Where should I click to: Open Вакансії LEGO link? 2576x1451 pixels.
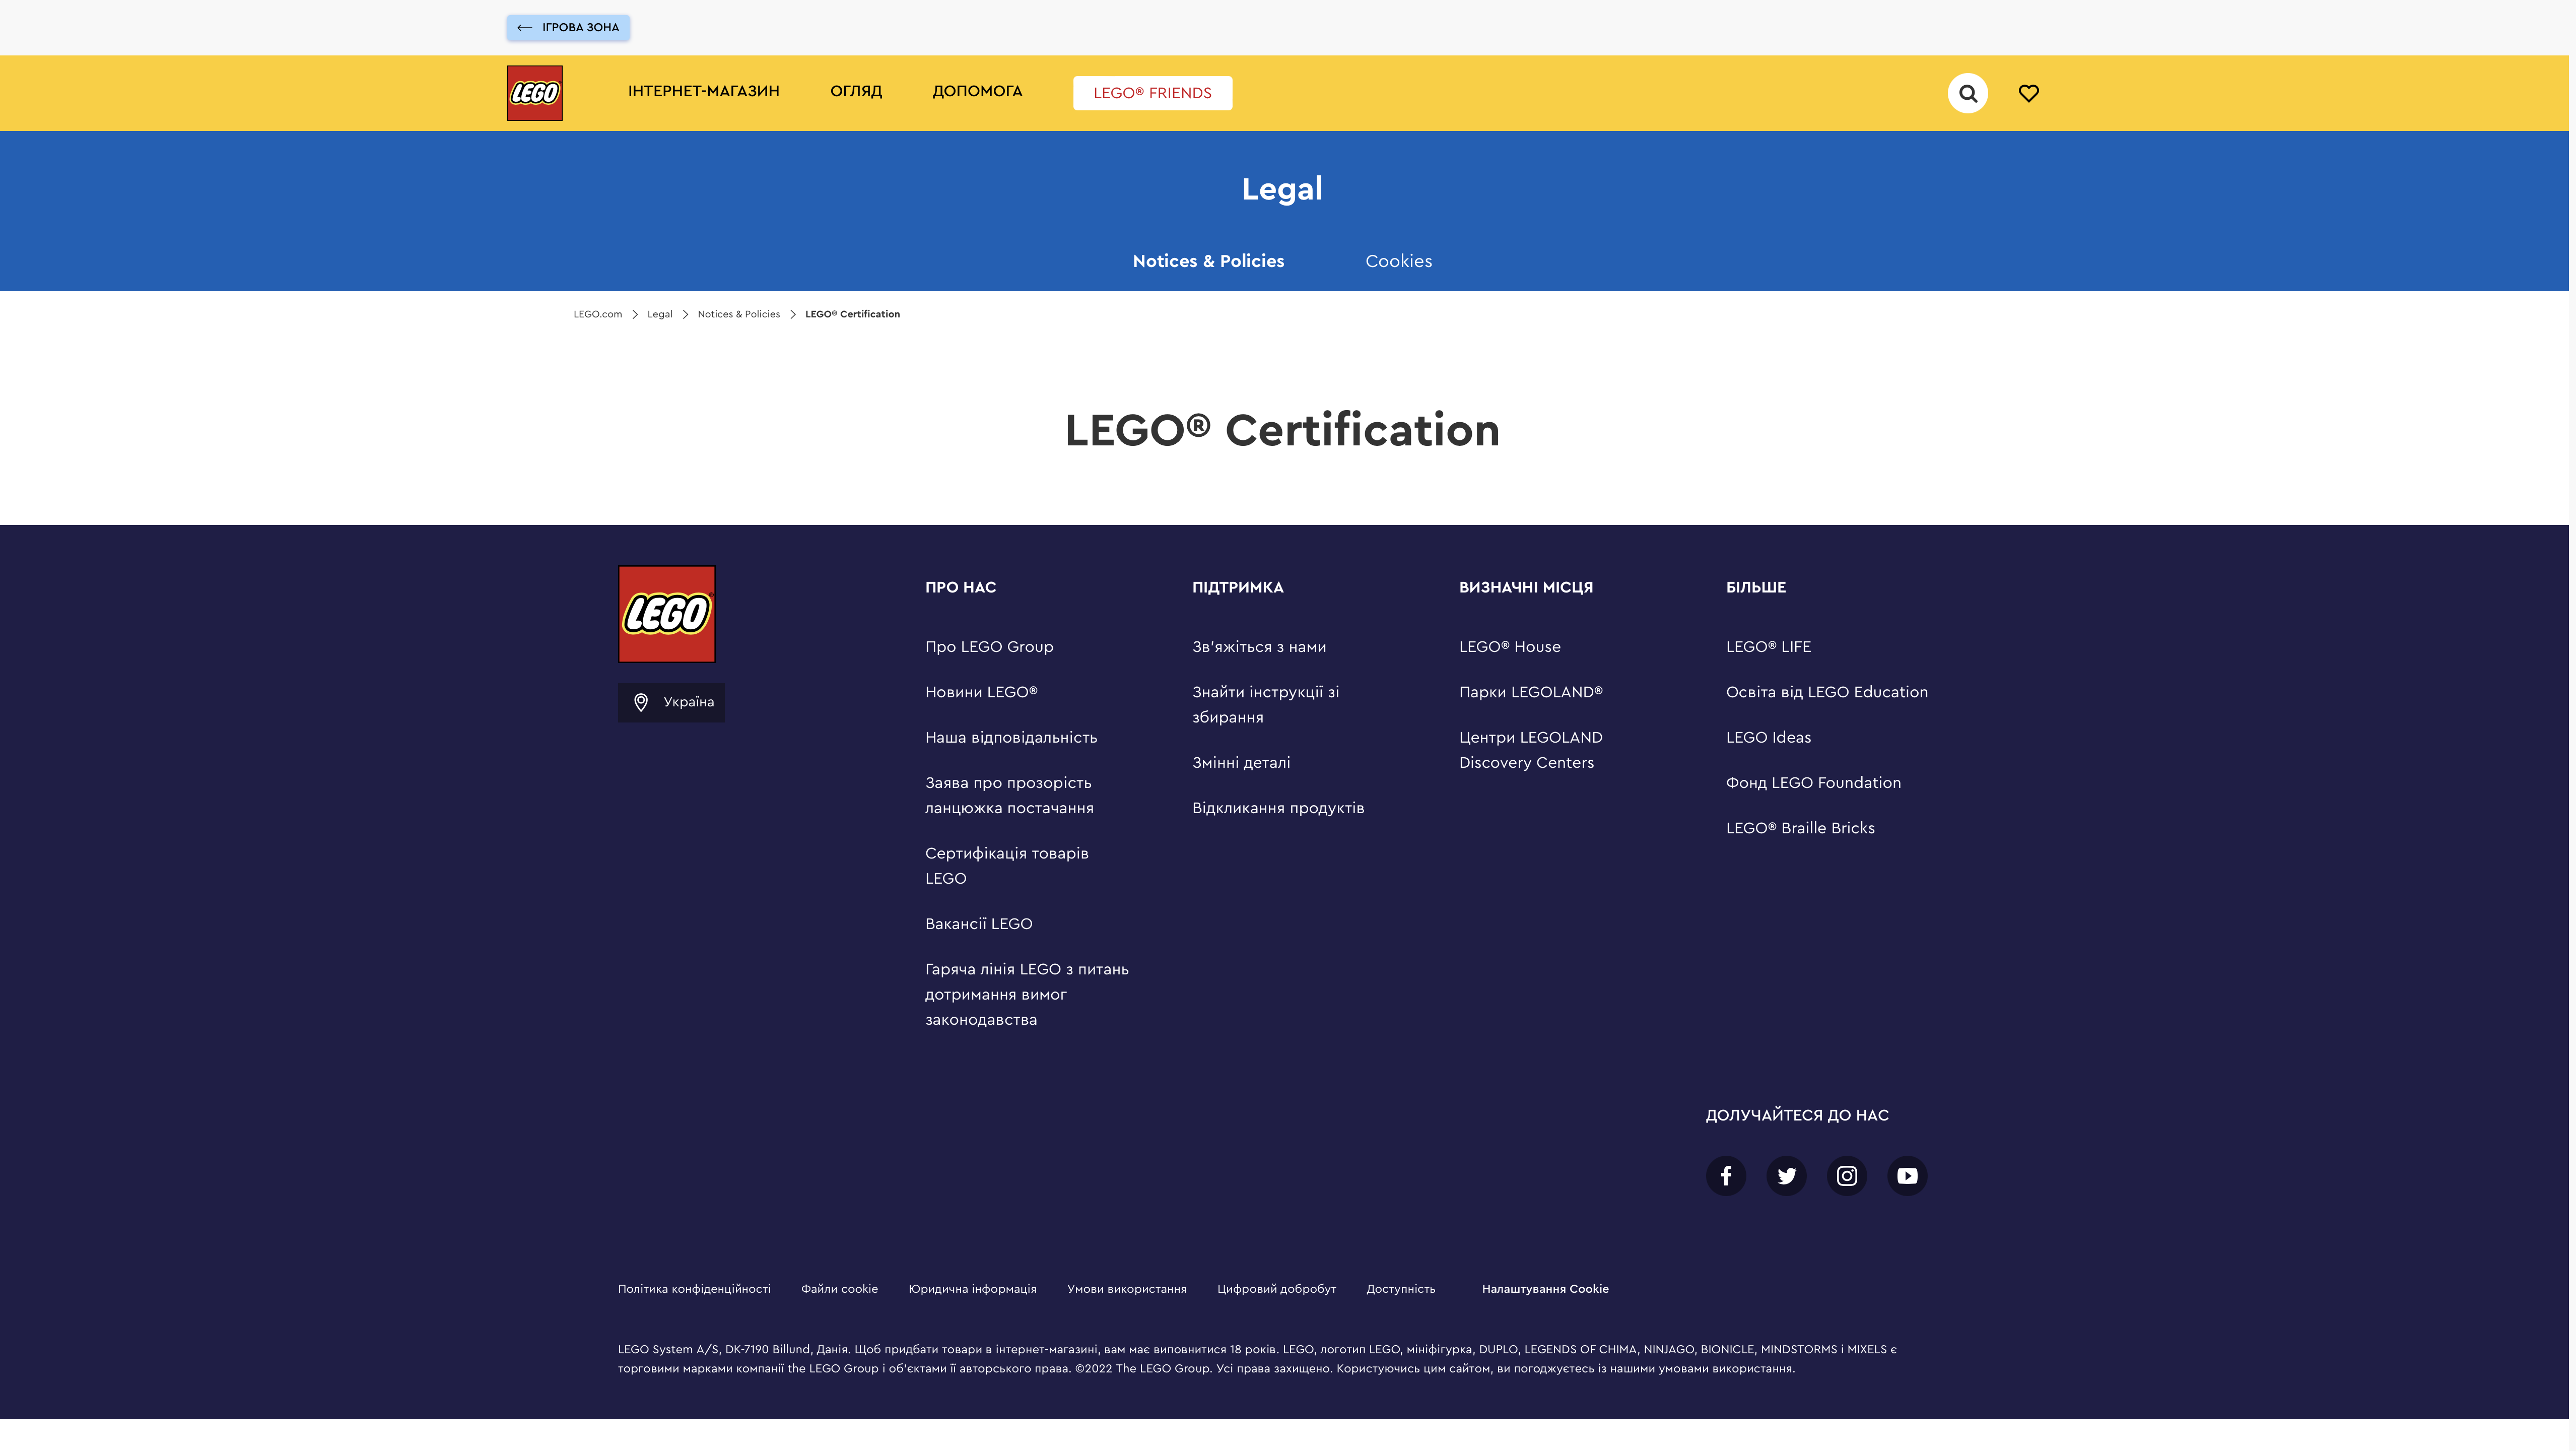978,924
